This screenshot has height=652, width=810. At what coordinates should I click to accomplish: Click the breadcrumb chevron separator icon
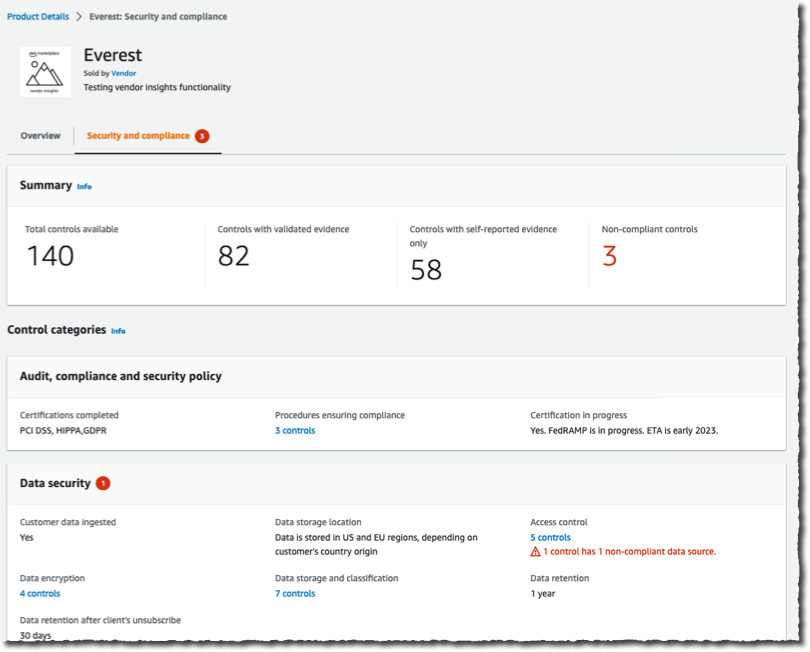pyautogui.click(x=79, y=17)
